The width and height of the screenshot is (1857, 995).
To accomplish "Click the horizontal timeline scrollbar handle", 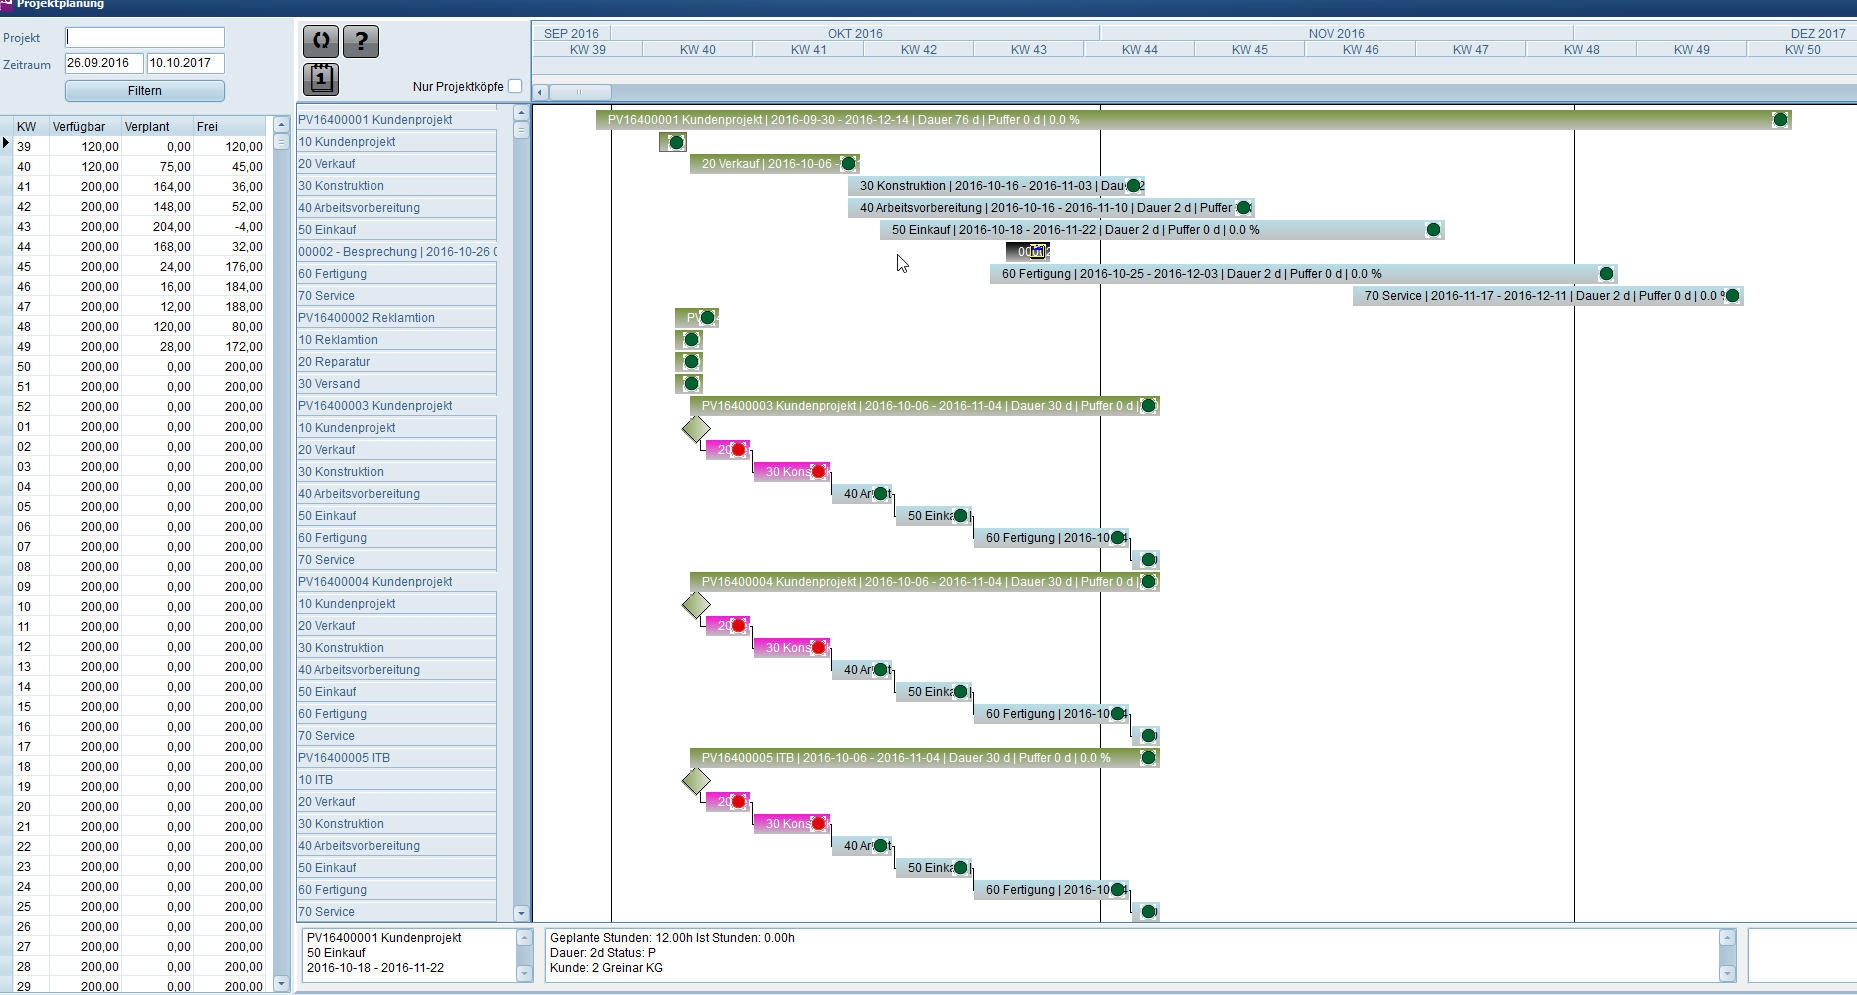I will [x=579, y=92].
